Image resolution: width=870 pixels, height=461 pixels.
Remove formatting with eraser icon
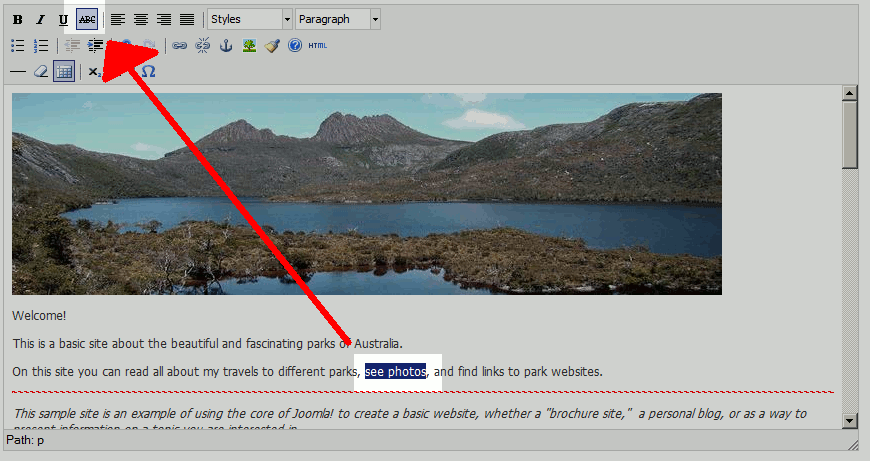click(x=41, y=72)
